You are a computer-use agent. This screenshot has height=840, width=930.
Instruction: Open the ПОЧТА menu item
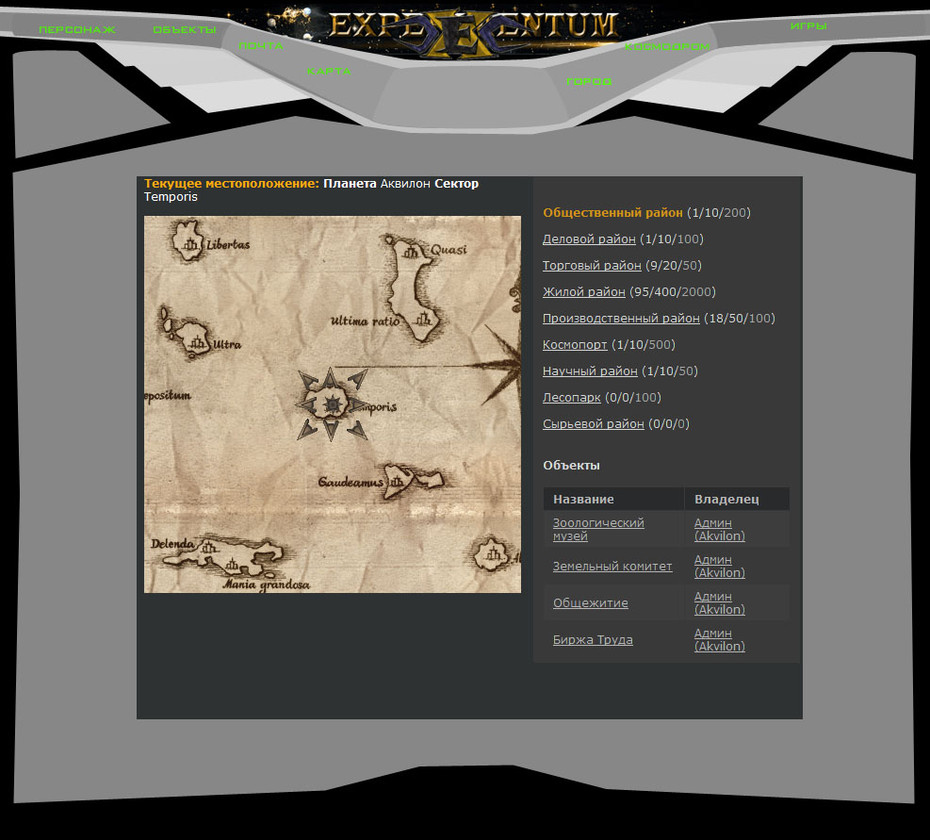pos(261,46)
